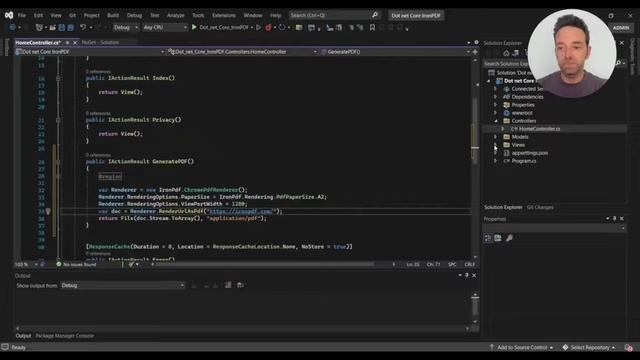
Task: Click the lightbulb quick actions icon on line 35
Action: pos(48,211)
